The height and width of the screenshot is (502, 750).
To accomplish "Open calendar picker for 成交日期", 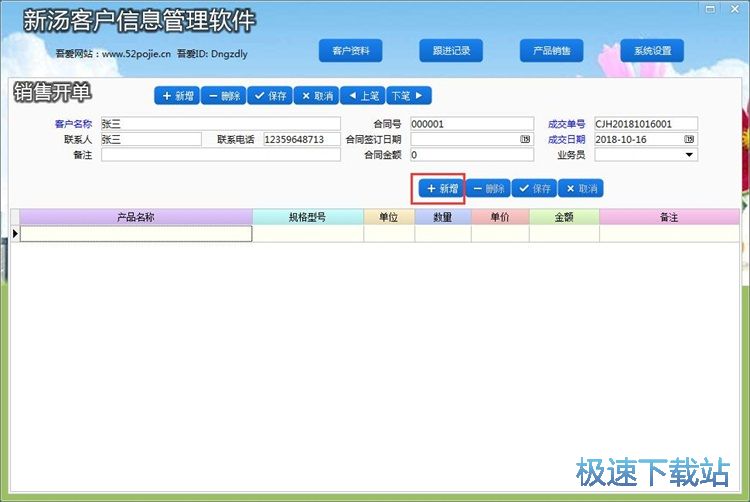I will point(689,139).
